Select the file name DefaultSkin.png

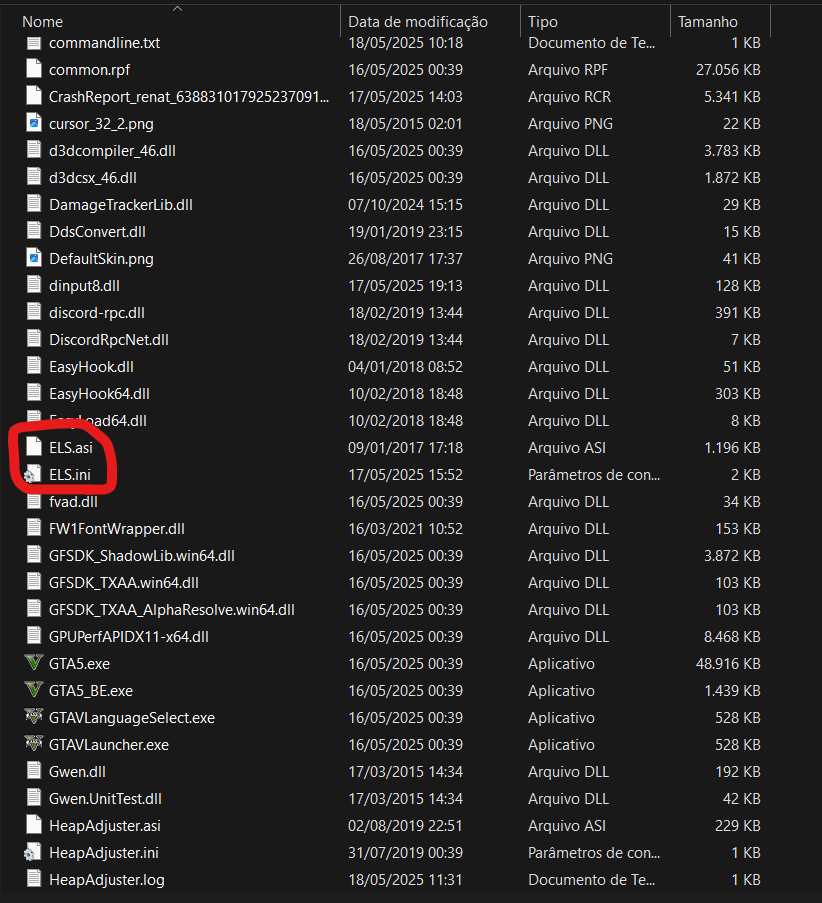coord(101,259)
